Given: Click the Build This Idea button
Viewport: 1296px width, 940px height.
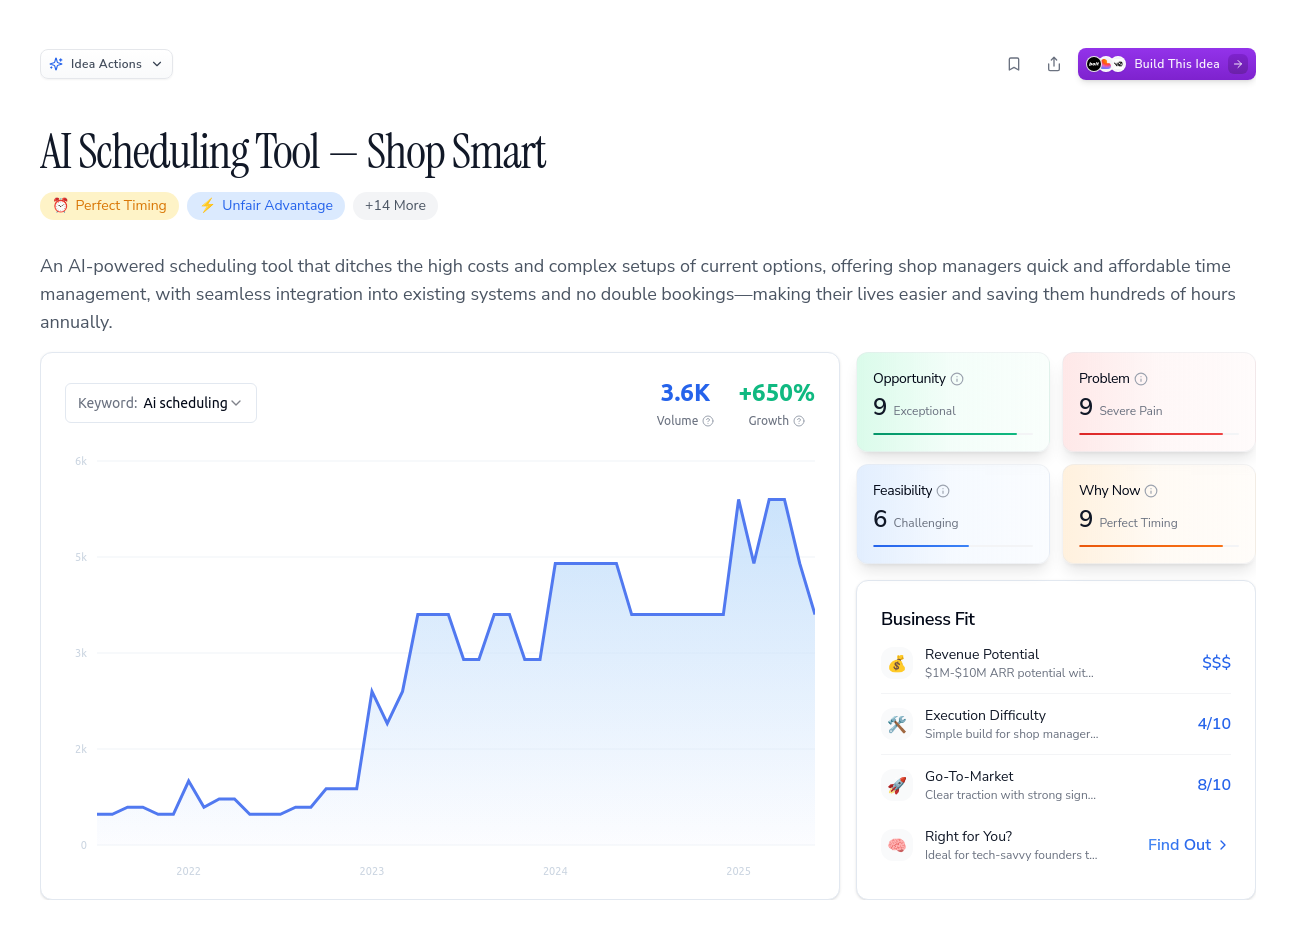Looking at the screenshot, I should click(x=1166, y=64).
